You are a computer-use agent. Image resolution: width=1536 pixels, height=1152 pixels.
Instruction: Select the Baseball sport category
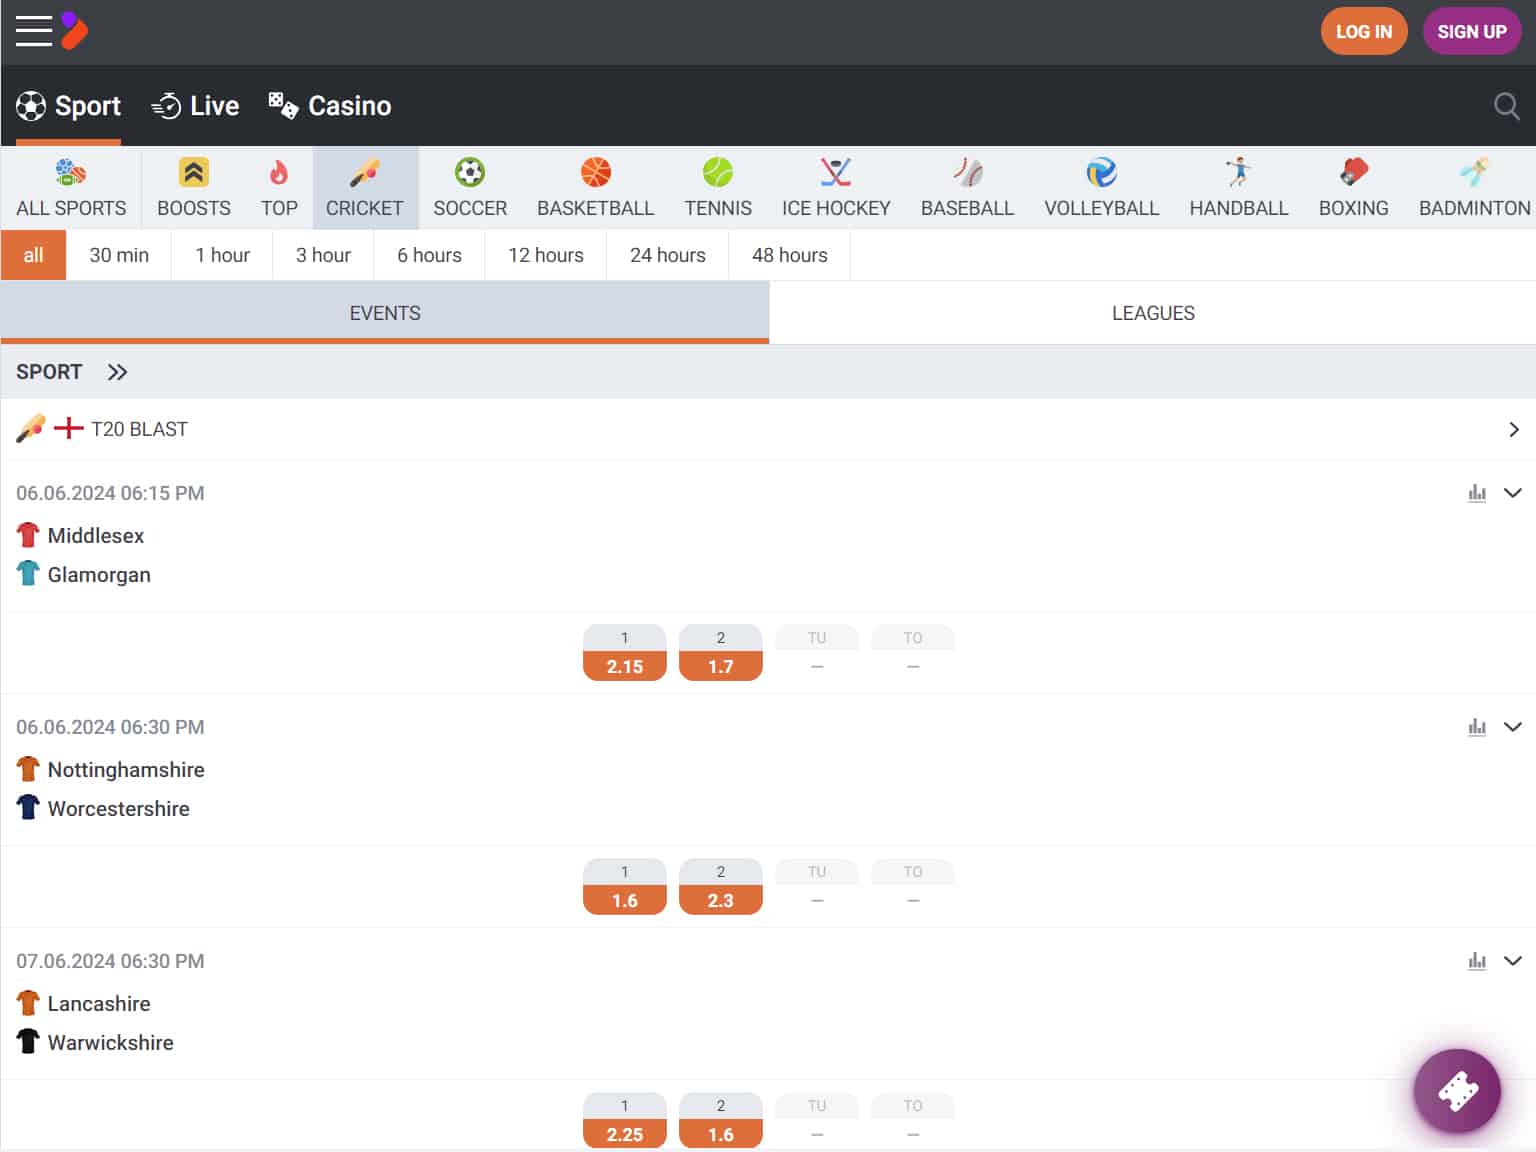[x=967, y=188]
